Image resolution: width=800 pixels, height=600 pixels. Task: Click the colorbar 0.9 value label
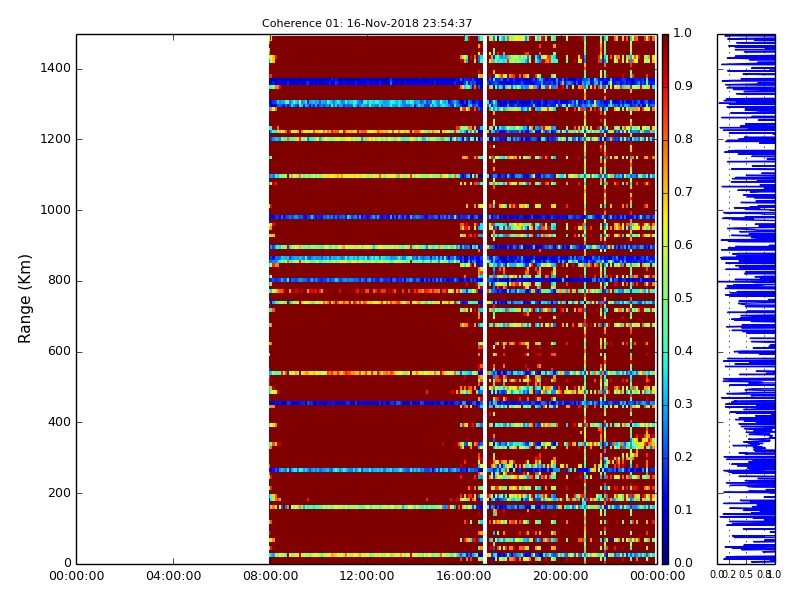(683, 86)
